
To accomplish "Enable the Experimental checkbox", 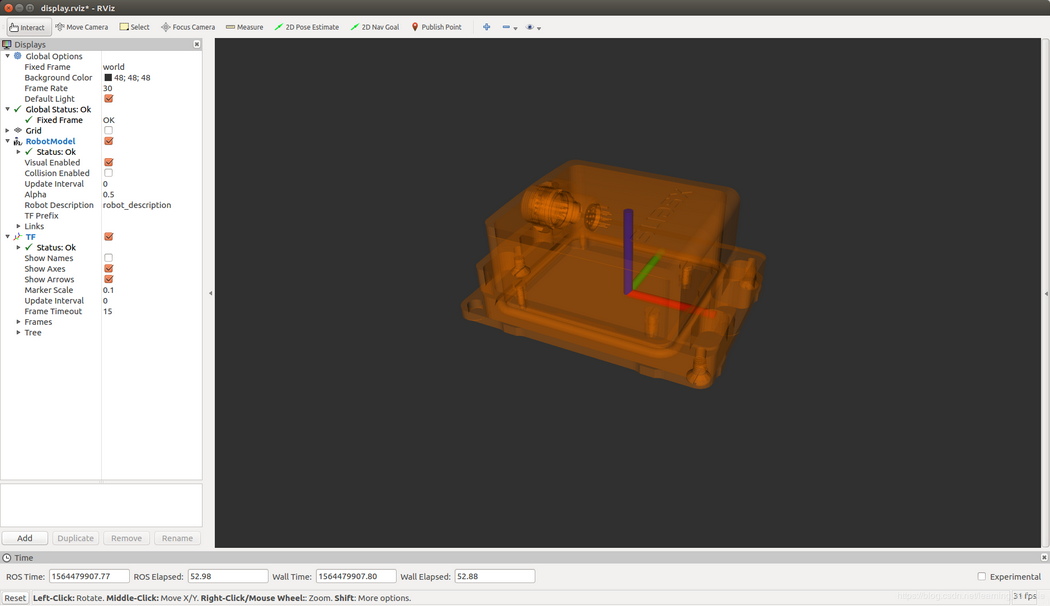I will 982,577.
